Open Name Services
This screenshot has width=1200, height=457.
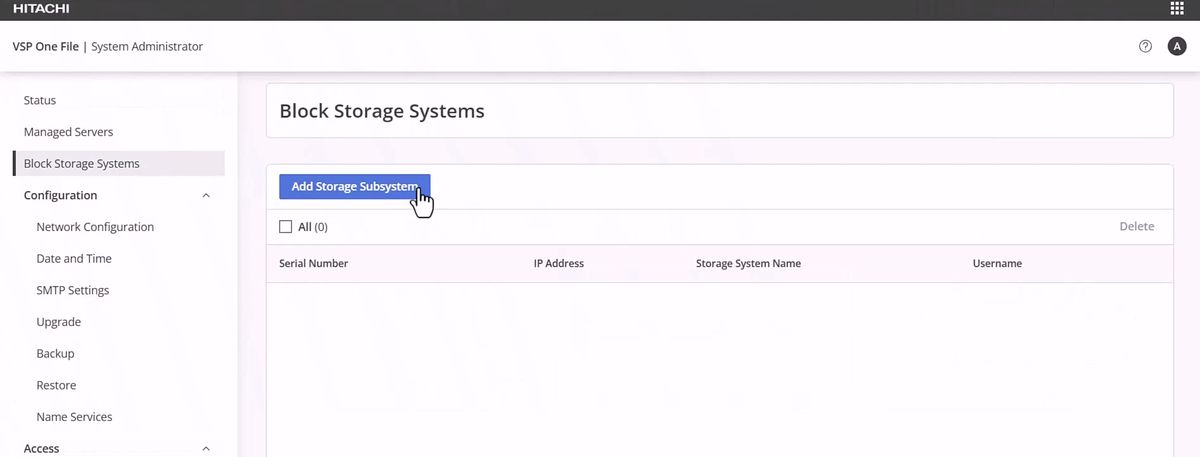pyautogui.click(x=74, y=417)
